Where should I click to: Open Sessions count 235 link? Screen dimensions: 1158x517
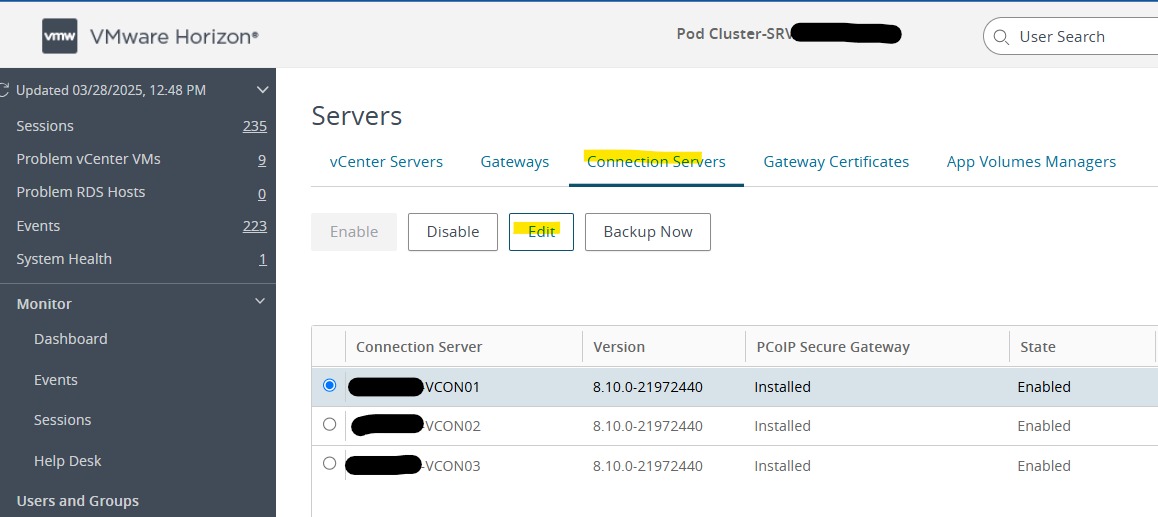[255, 126]
